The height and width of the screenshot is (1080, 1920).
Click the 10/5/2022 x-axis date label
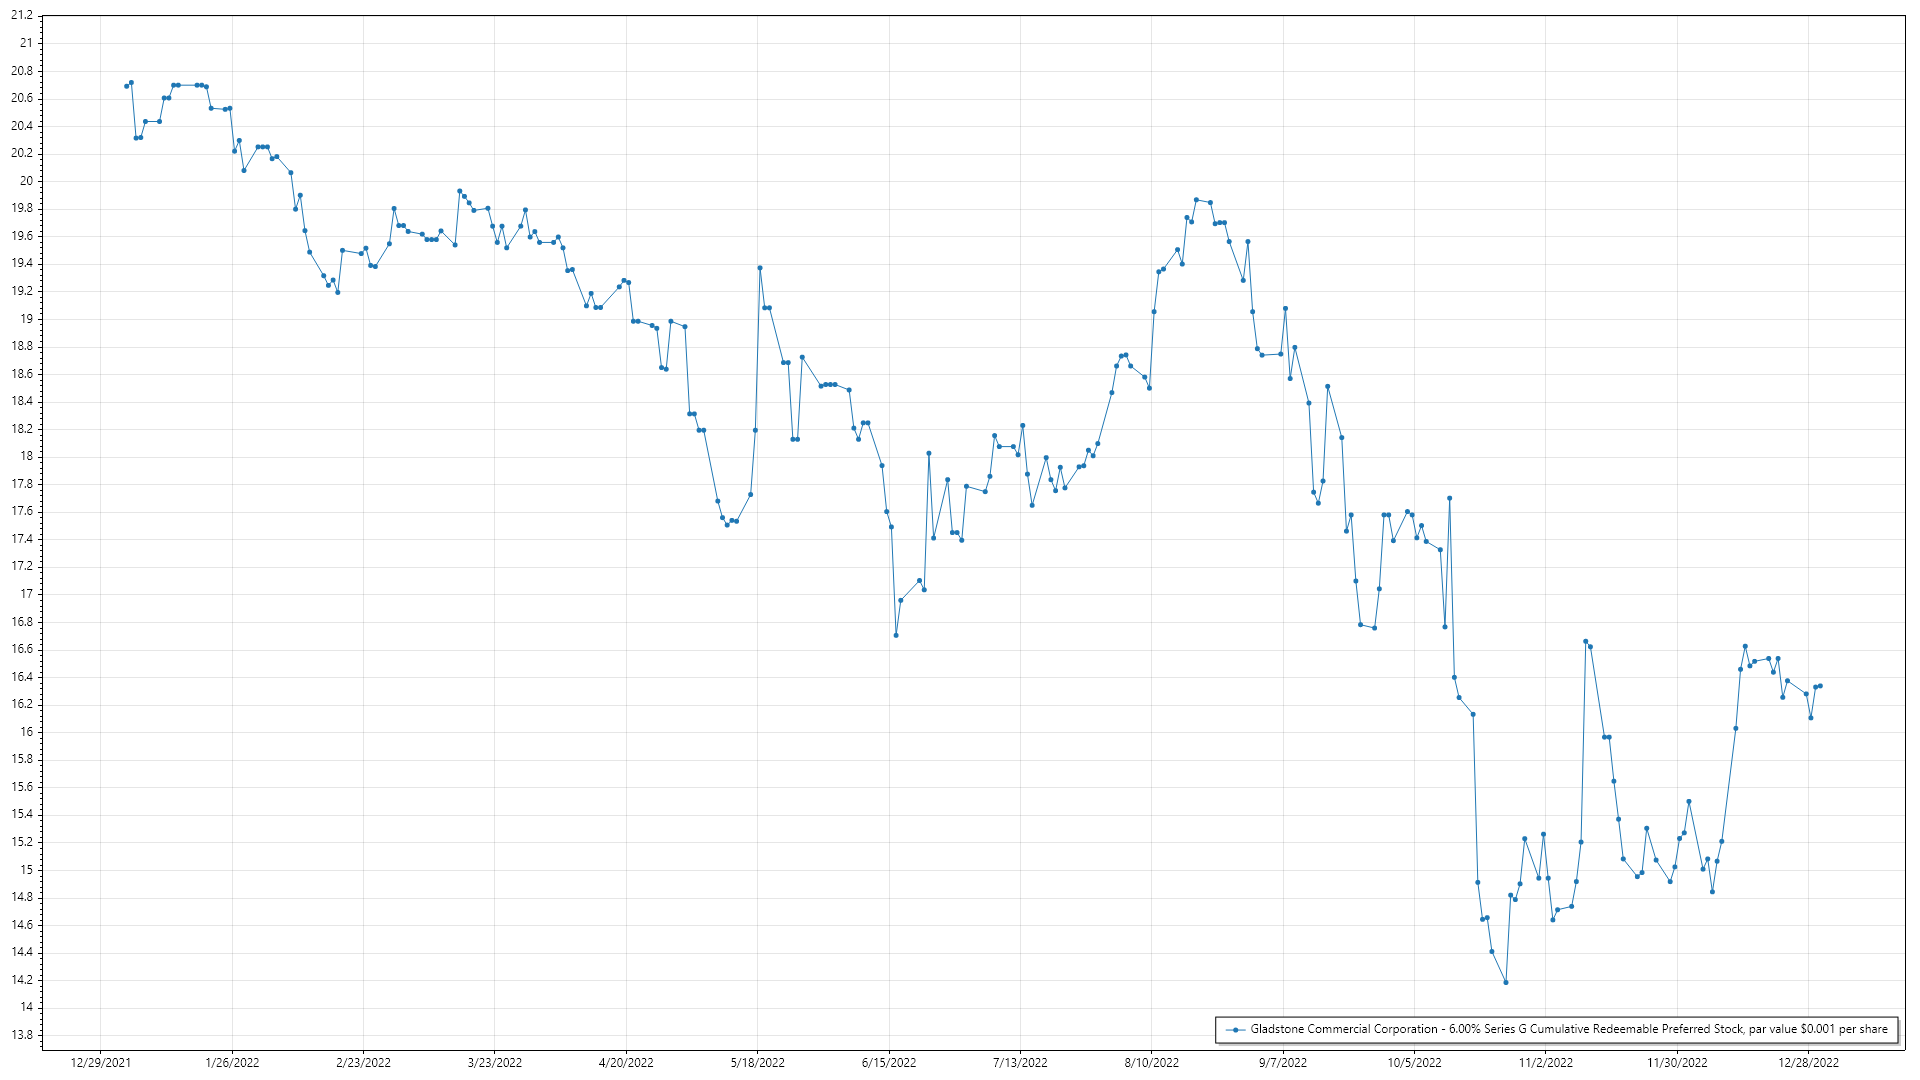click(x=1414, y=1063)
